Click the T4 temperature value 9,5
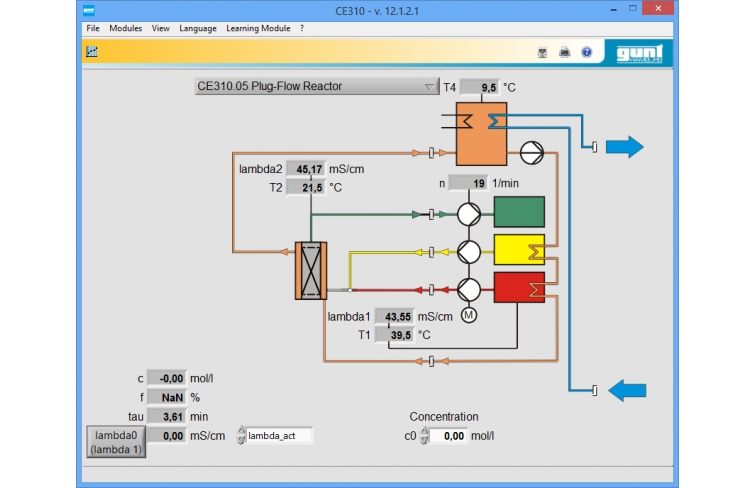Screen dimensions: 755x488 [x=480, y=87]
